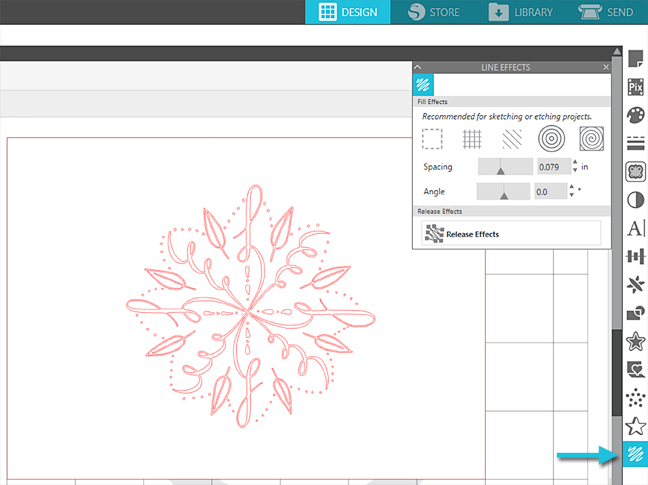
Task: Open the Line Style panel icon
Action: 636,143
